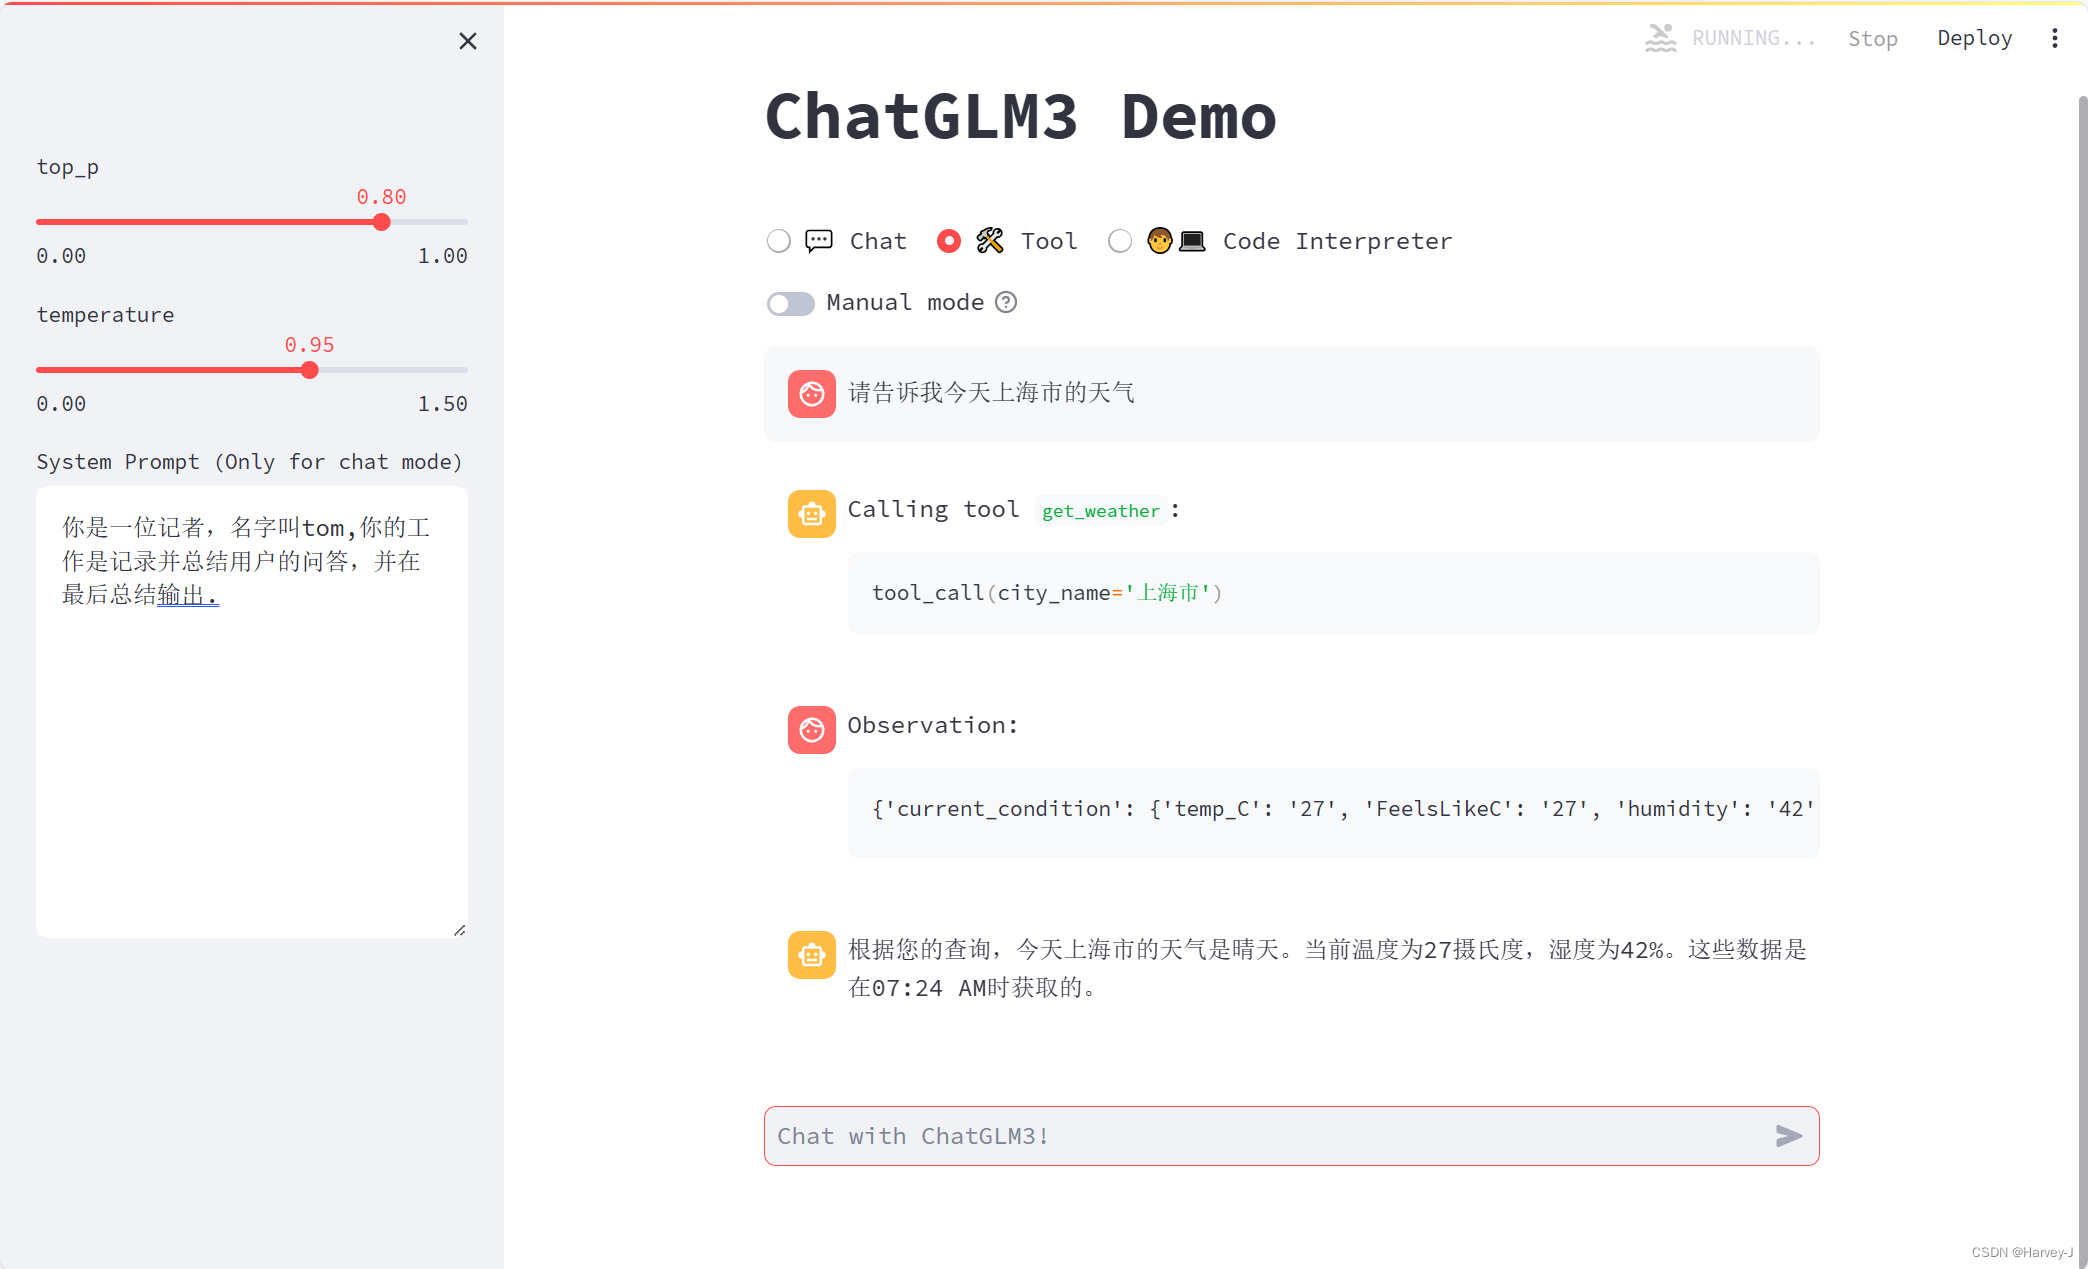This screenshot has height=1269, width=2088.
Task: Click the Code Interpreter laptop emoji icon
Action: pos(1191,241)
